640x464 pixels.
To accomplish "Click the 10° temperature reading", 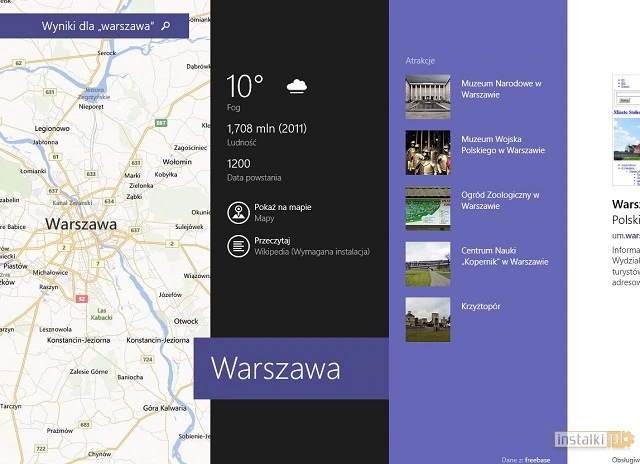I will click(x=245, y=86).
